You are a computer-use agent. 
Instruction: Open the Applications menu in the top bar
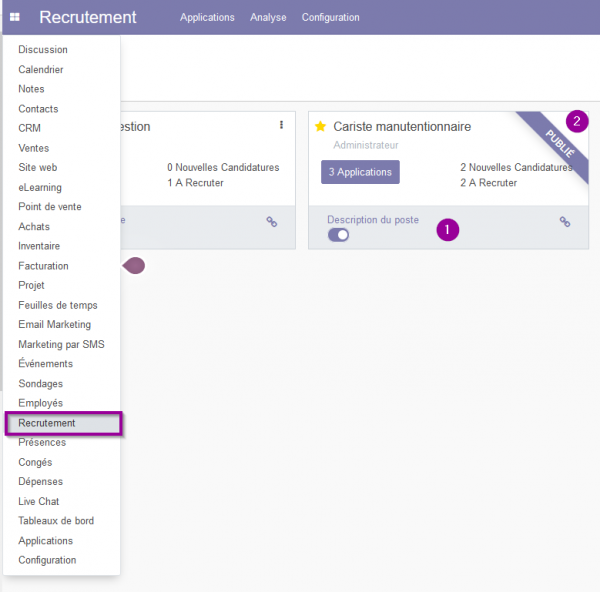point(207,17)
